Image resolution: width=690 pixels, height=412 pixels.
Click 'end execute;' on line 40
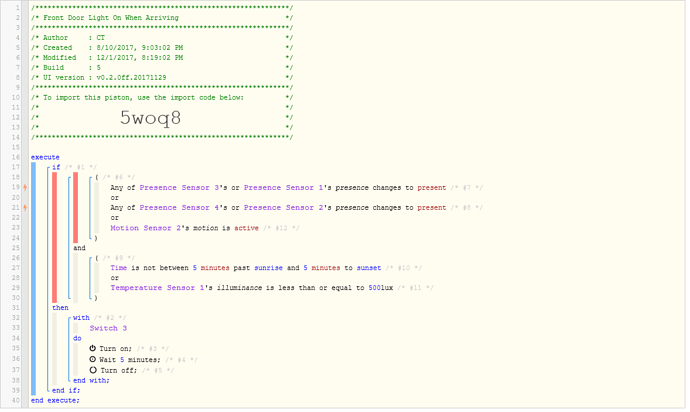click(55, 401)
